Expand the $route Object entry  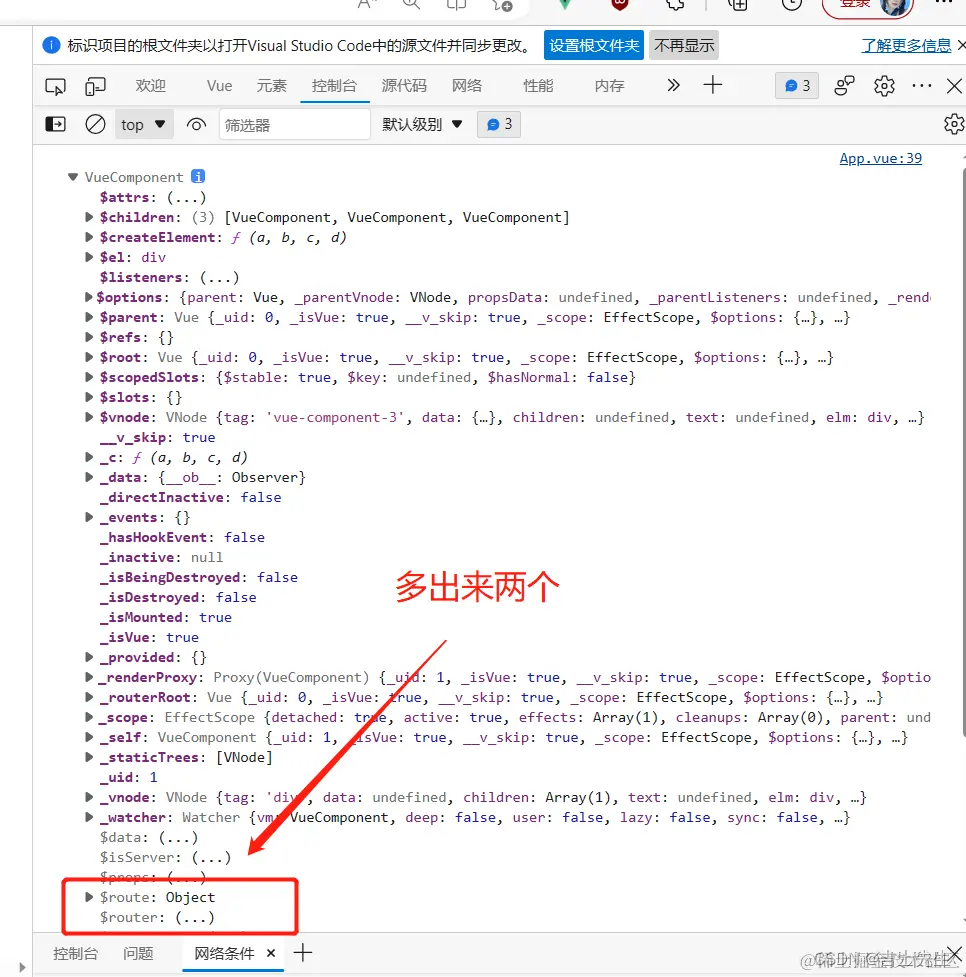coord(88,897)
